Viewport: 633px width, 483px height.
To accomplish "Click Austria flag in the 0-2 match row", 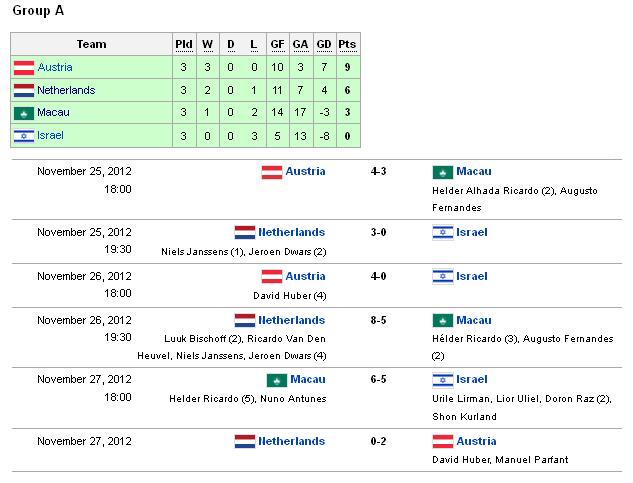I will (442, 441).
